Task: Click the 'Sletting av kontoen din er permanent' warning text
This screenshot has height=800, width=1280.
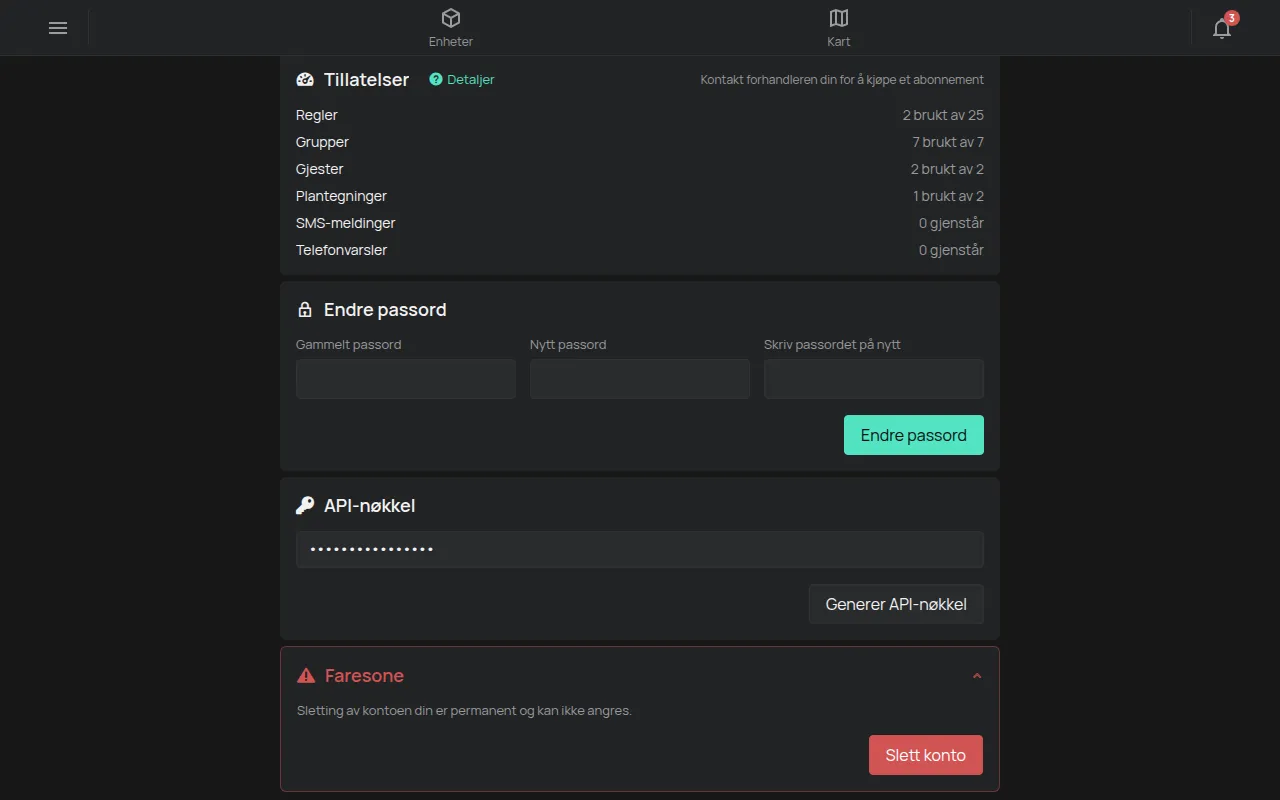Action: click(464, 711)
